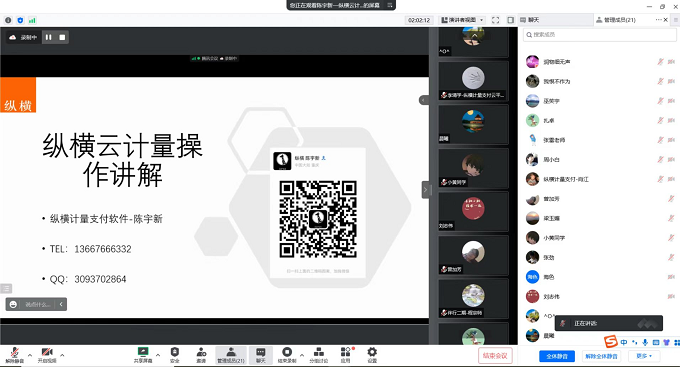Open menu icon in screen-viewing banner

point(390,5)
